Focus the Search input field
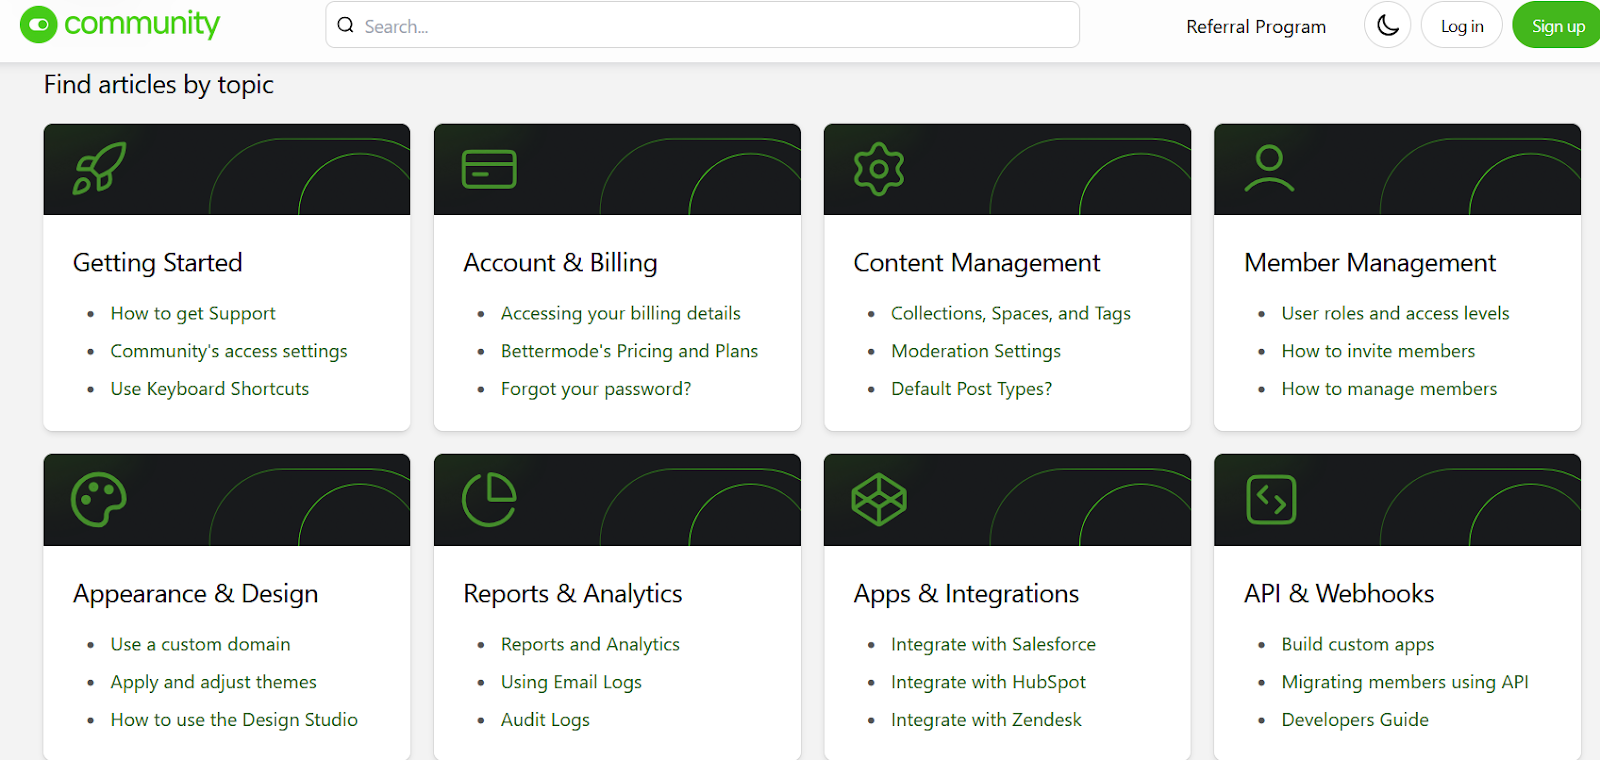Screen dimensions: 1600x760 coord(702,25)
